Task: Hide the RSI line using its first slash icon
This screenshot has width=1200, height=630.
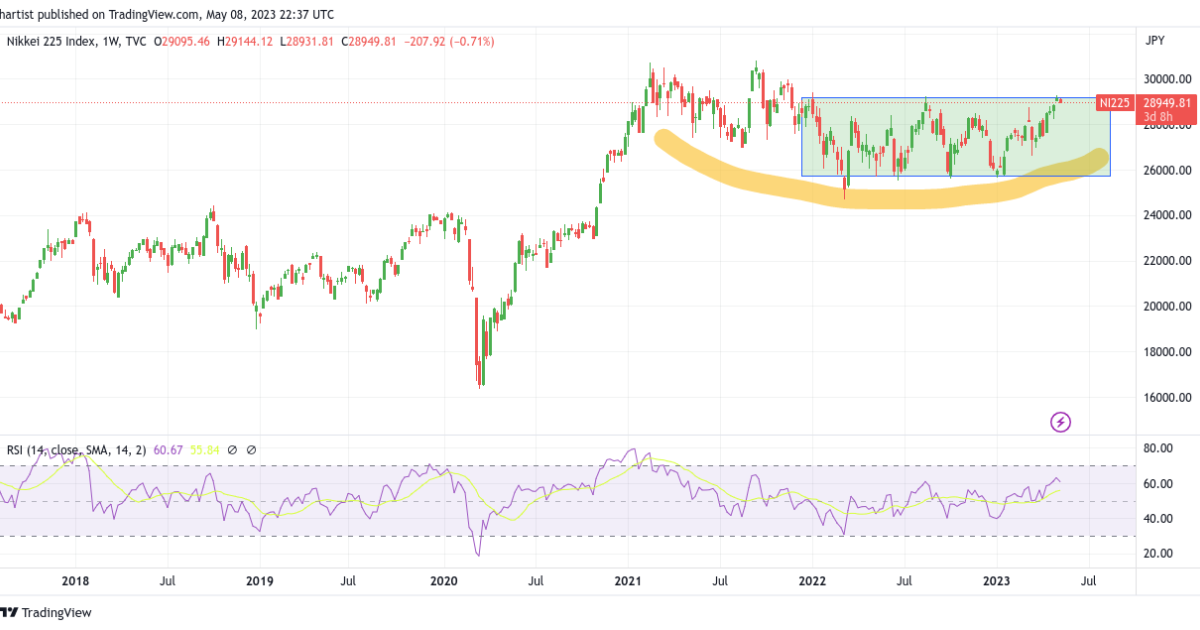Action: pos(231,450)
